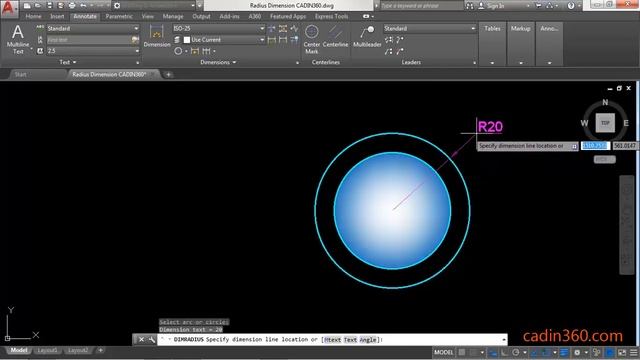The width and height of the screenshot is (640, 360).
Task: Click the ViewCube TOP face
Action: [x=605, y=123]
